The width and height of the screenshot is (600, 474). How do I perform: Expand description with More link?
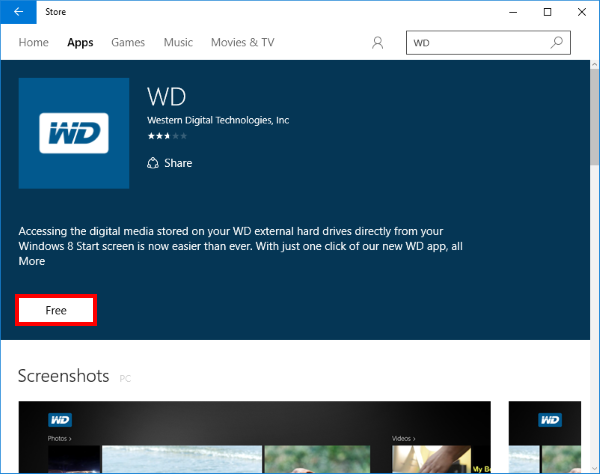(x=32, y=261)
